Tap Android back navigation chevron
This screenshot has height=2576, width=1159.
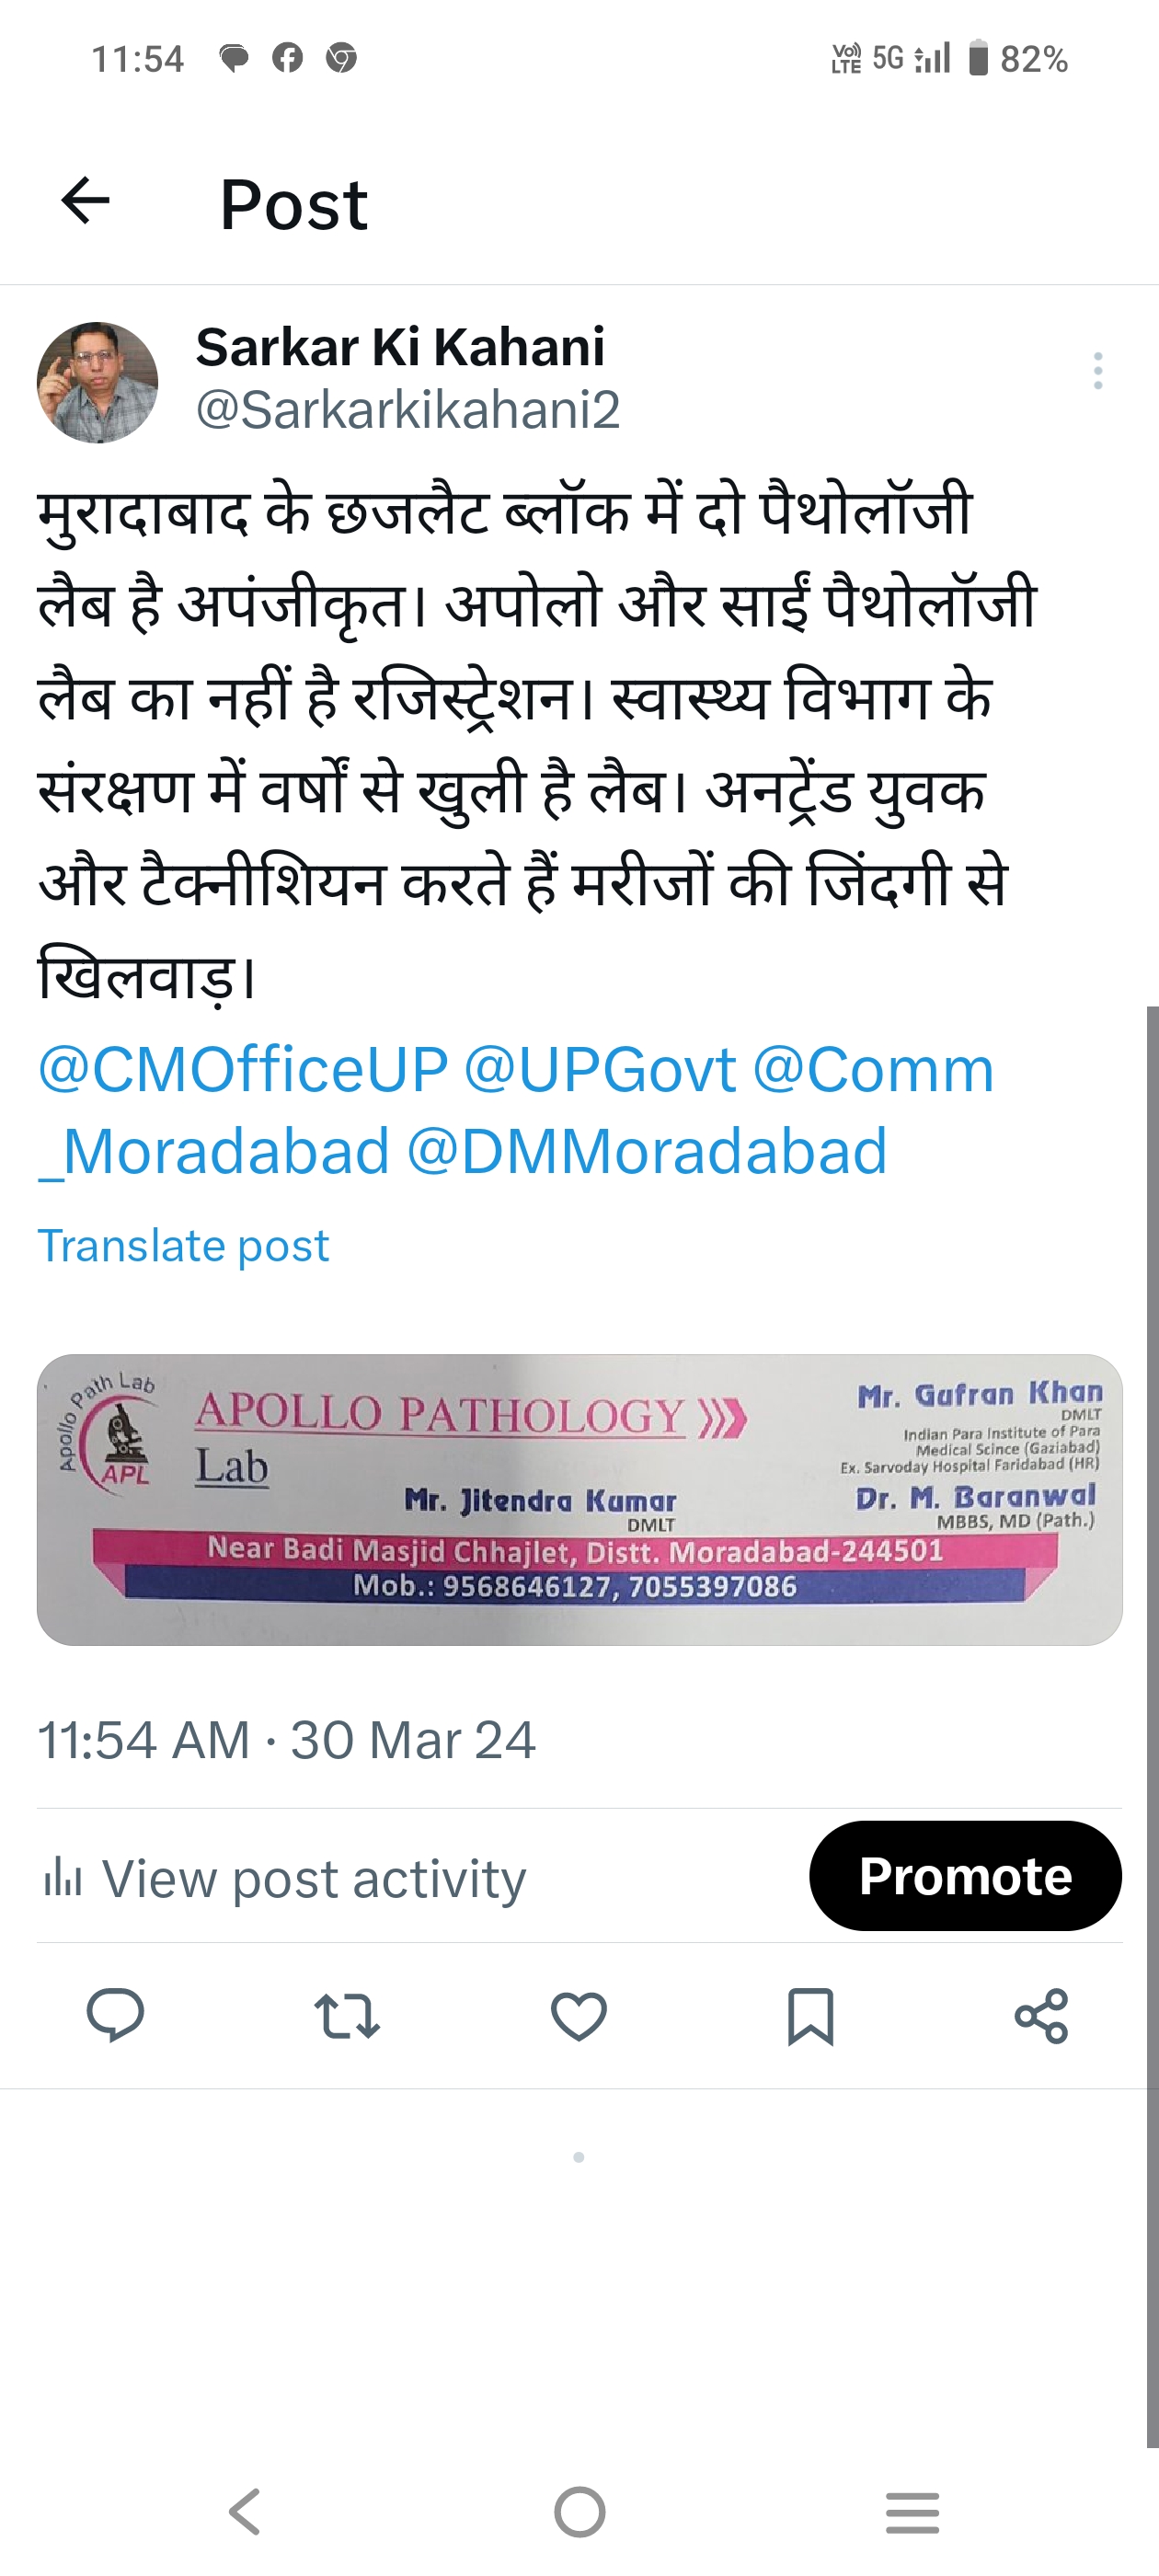tap(245, 2512)
